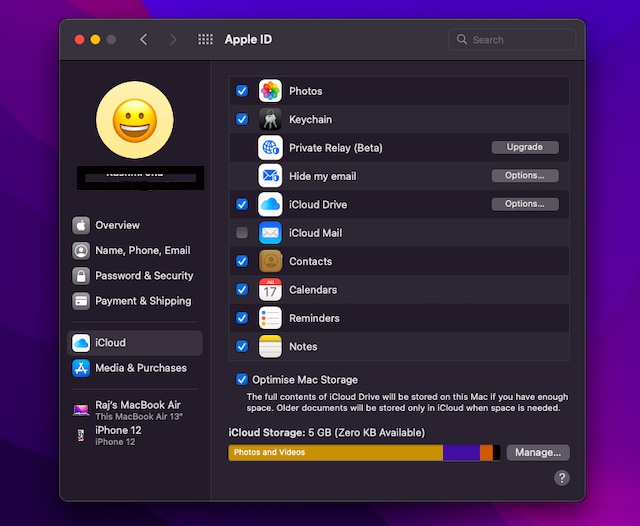
Task: Click the Photos app icon
Action: pos(270,91)
